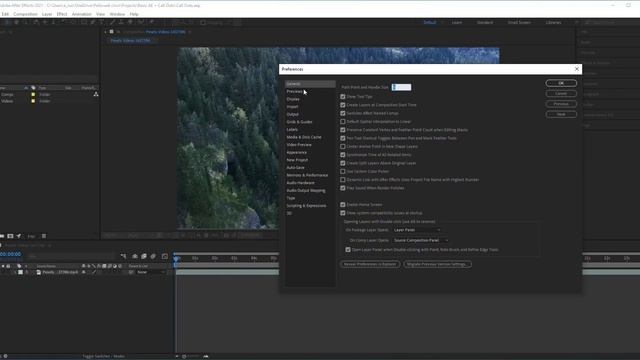Open Memory & Performance preferences
This screenshot has width=640, height=360.
(x=307, y=175)
